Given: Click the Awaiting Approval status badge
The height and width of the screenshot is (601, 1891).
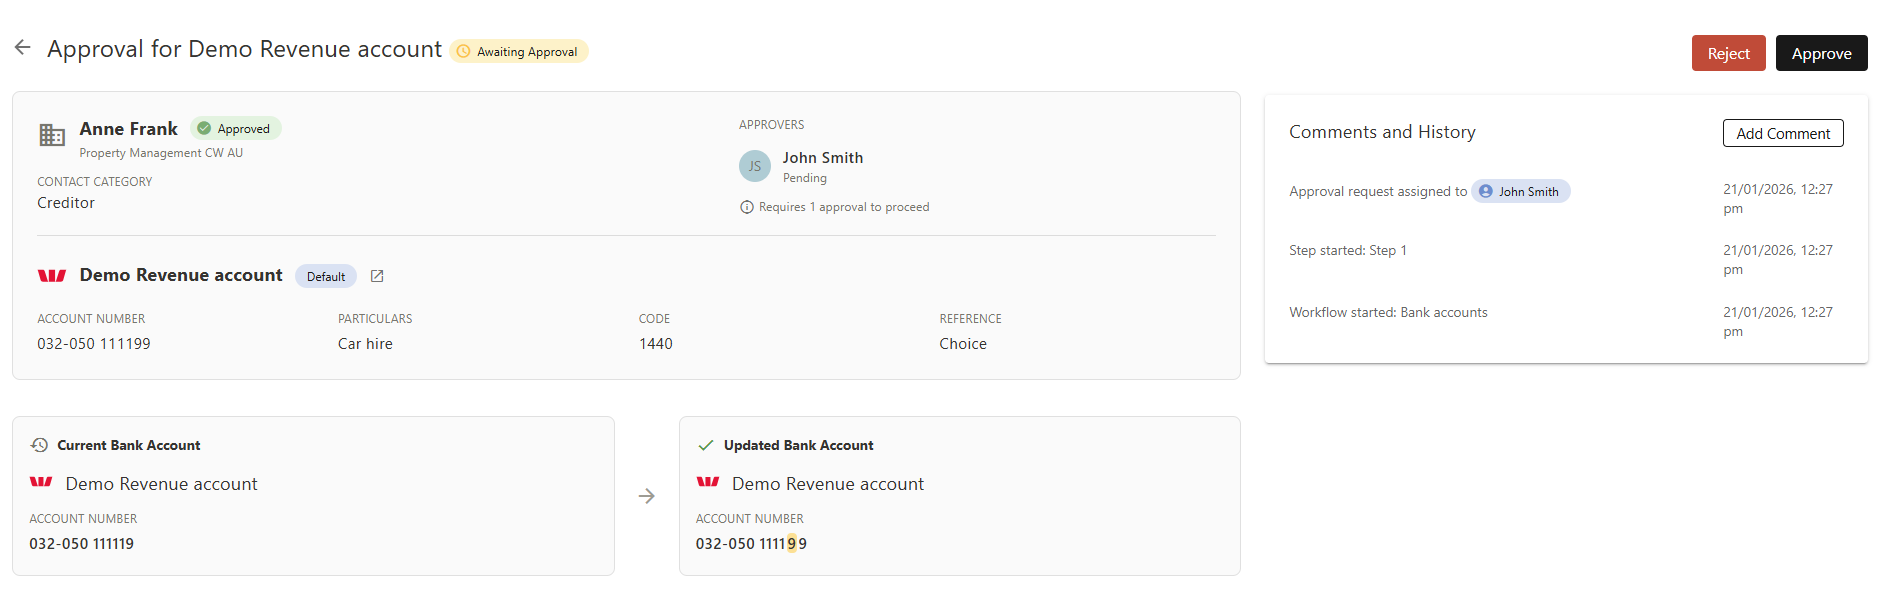Looking at the screenshot, I should [x=519, y=52].
